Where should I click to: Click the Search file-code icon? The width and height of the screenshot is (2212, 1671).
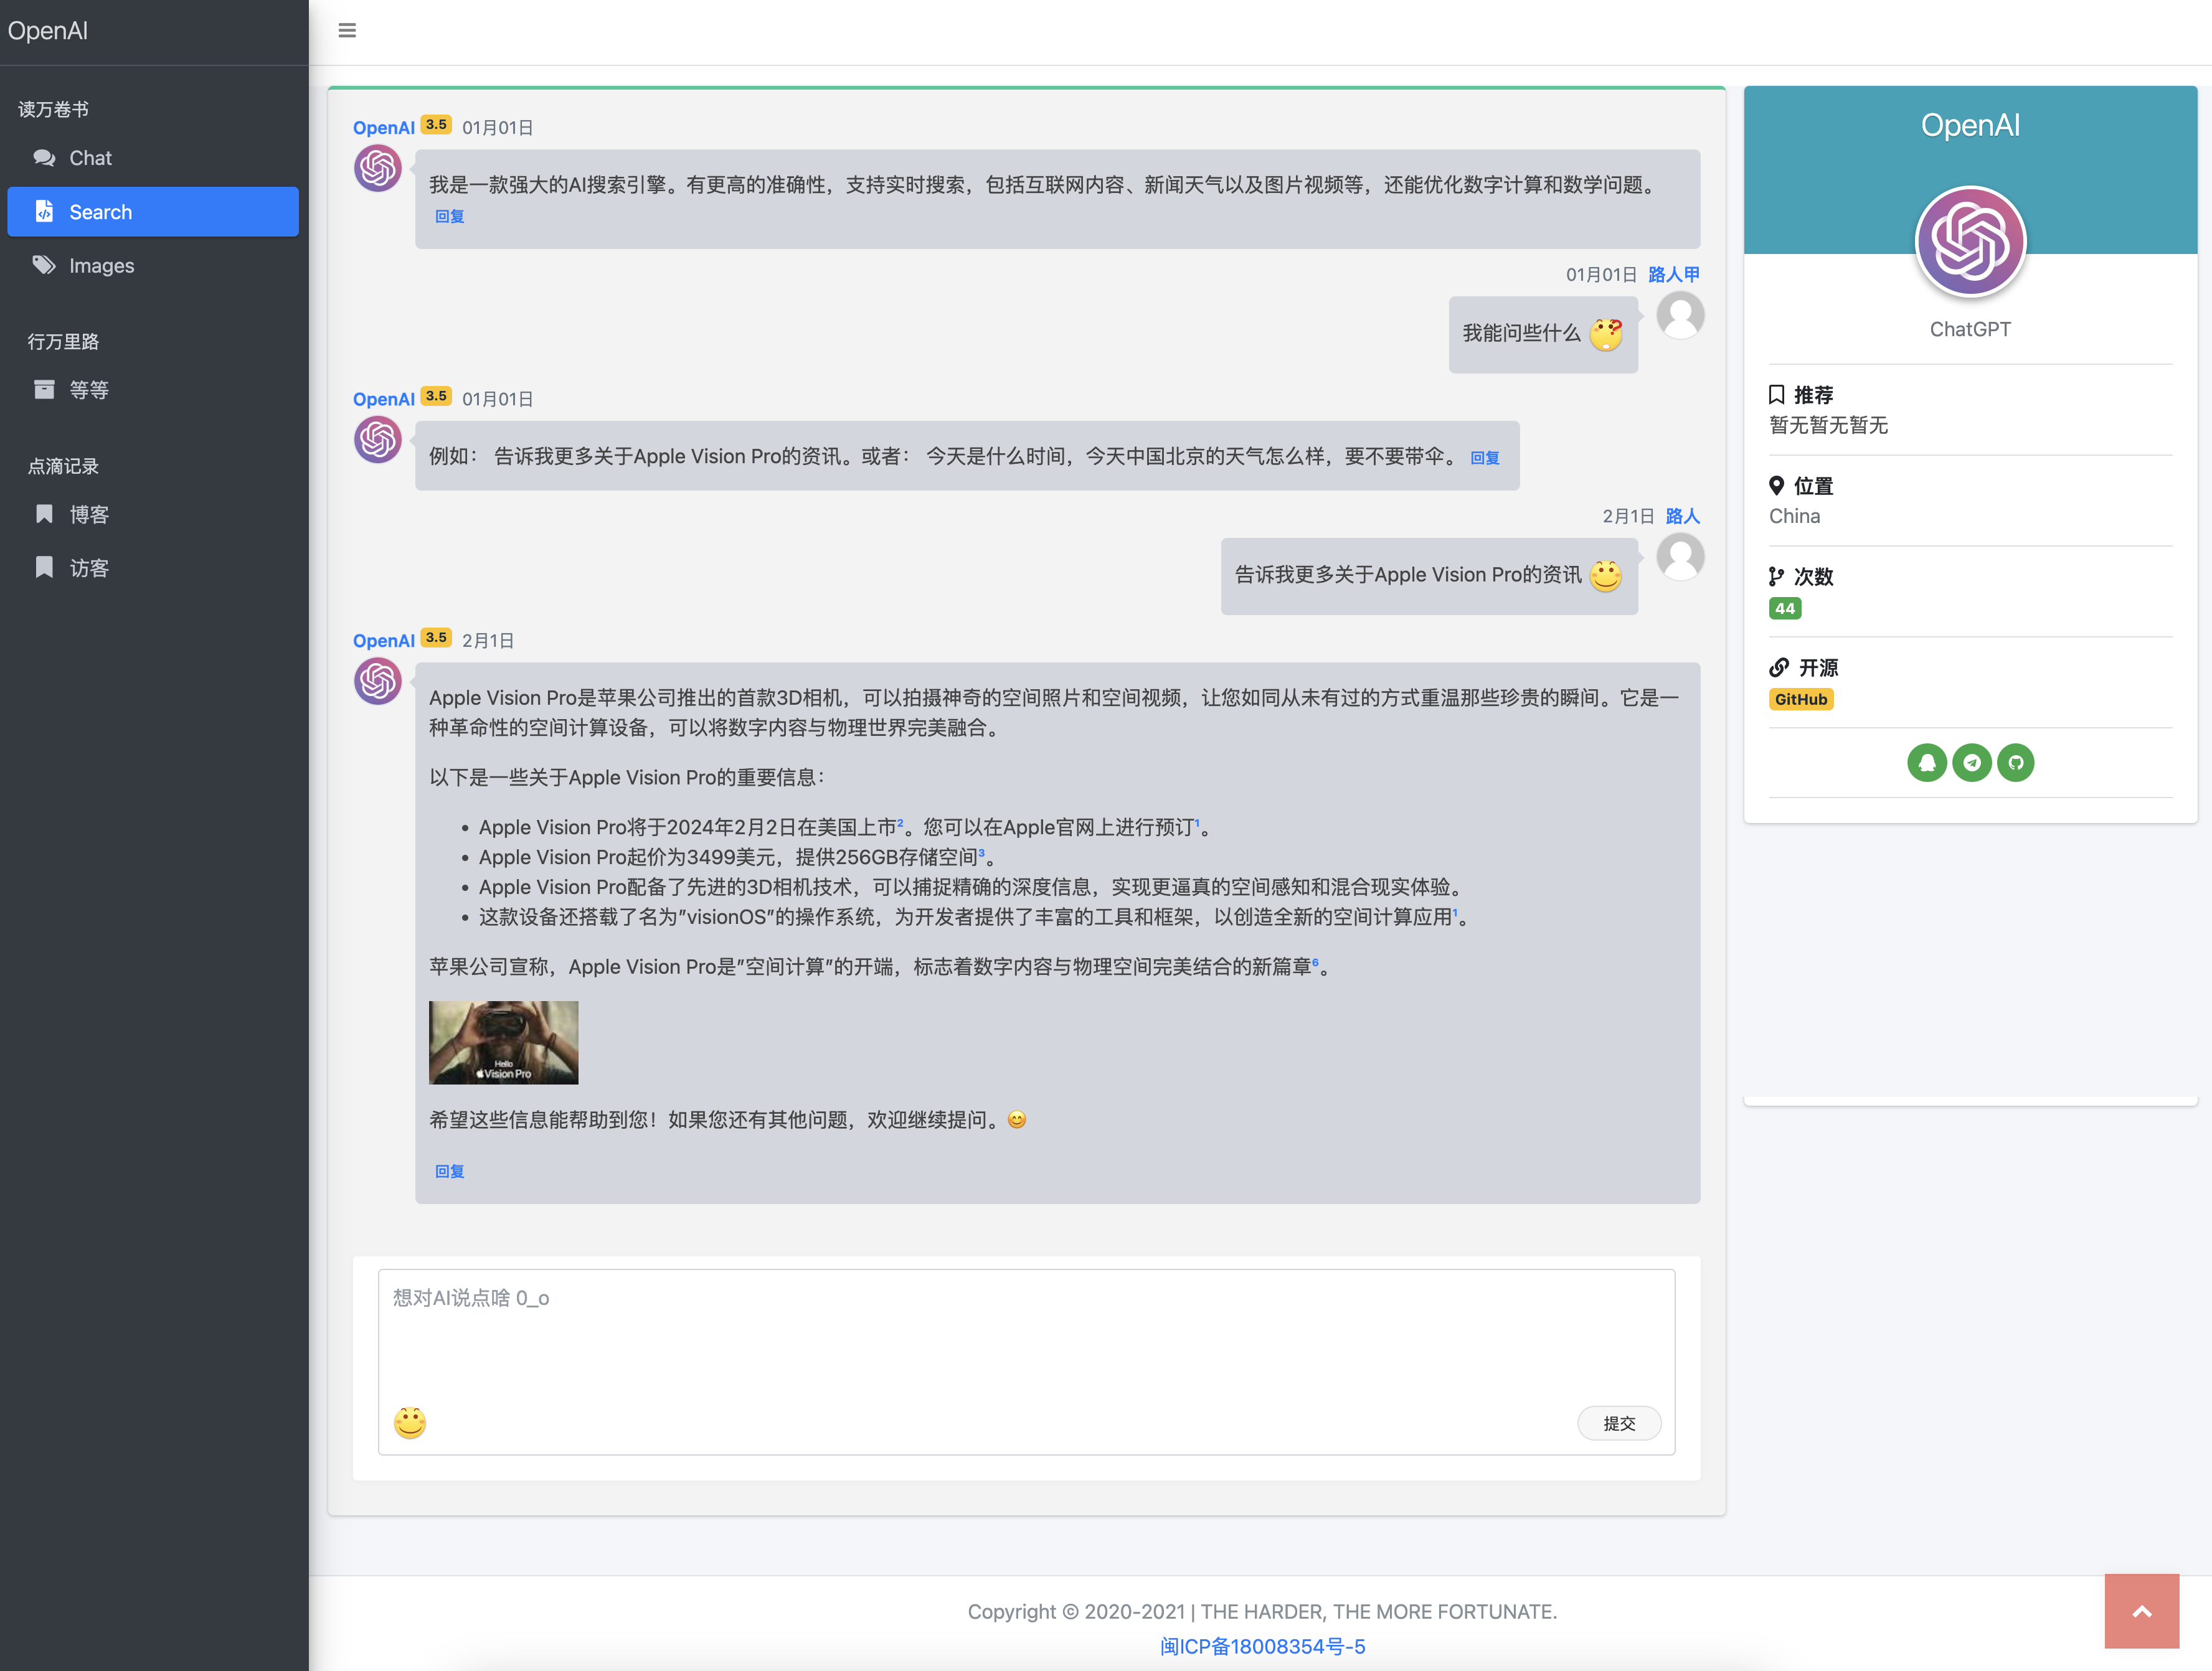[x=44, y=211]
